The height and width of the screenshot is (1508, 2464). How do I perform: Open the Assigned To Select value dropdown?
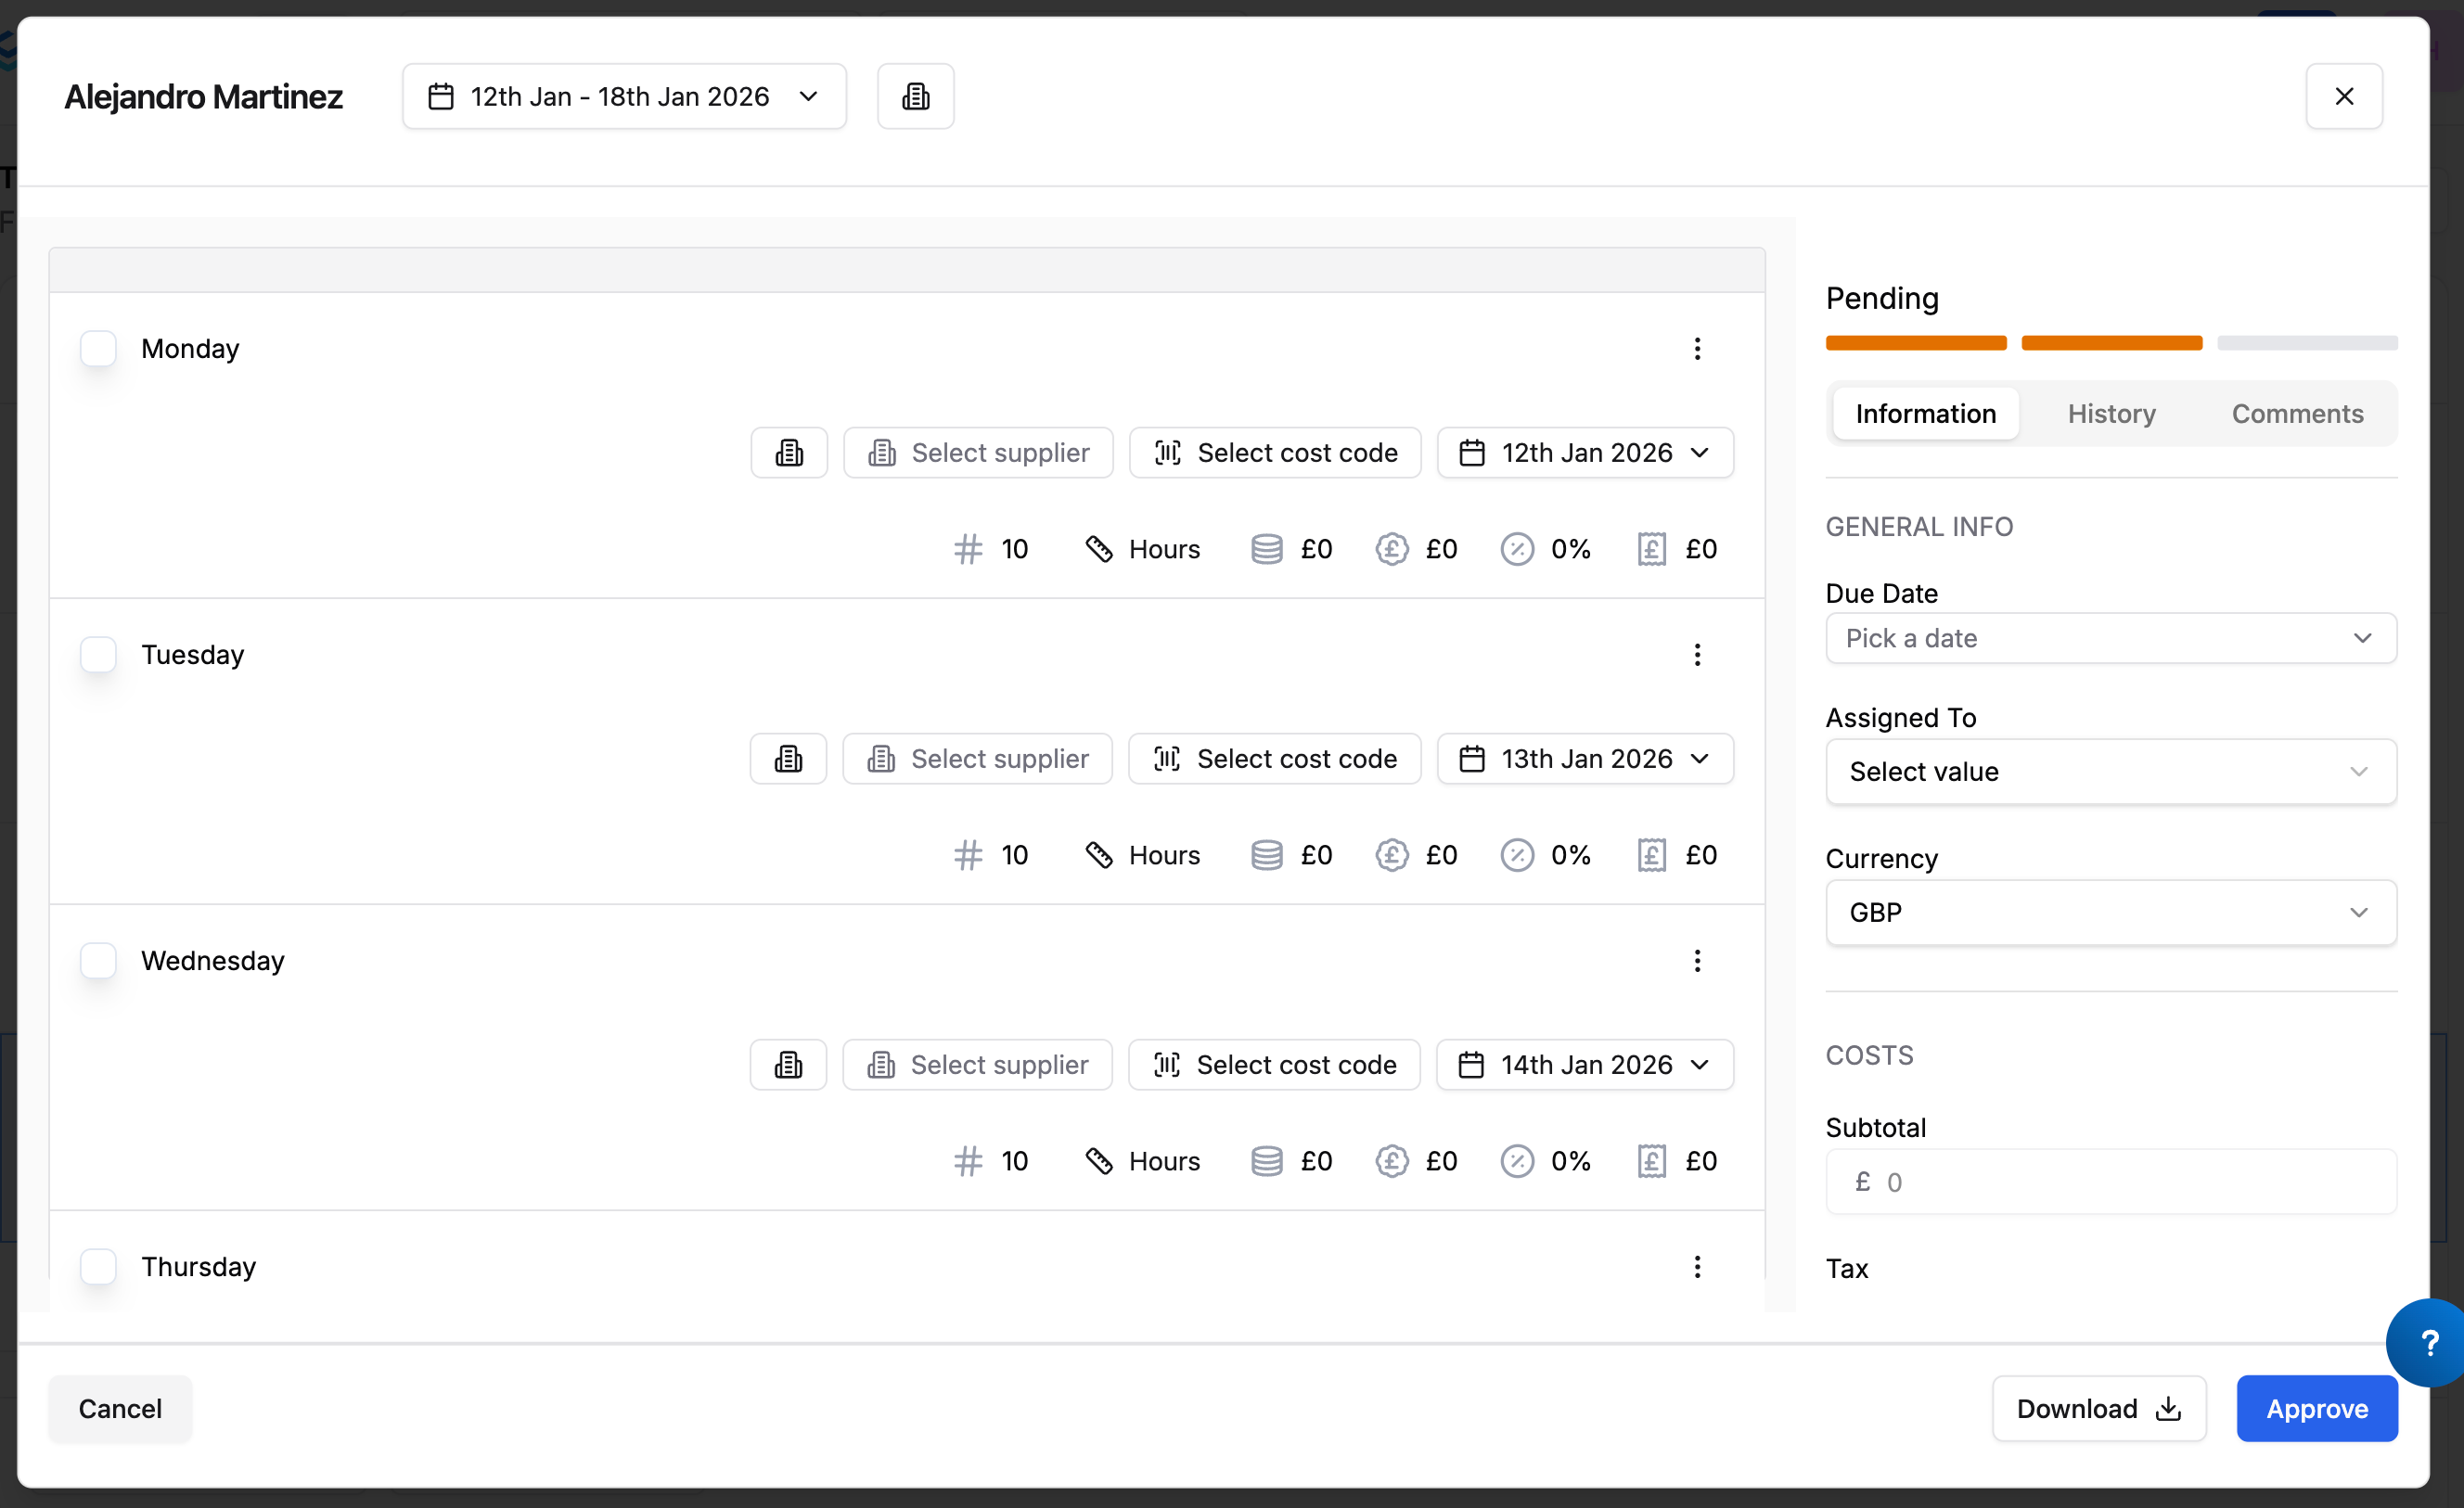tap(2111, 772)
